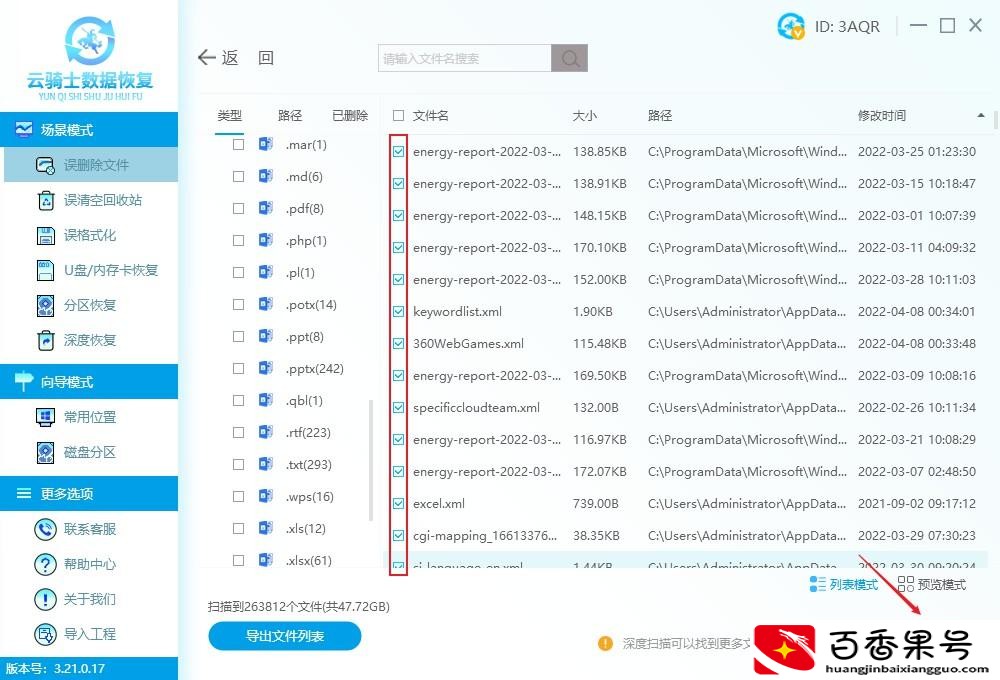Check the .mar(1) type checkbox
Screen dimensions: 1000x680
239,145
